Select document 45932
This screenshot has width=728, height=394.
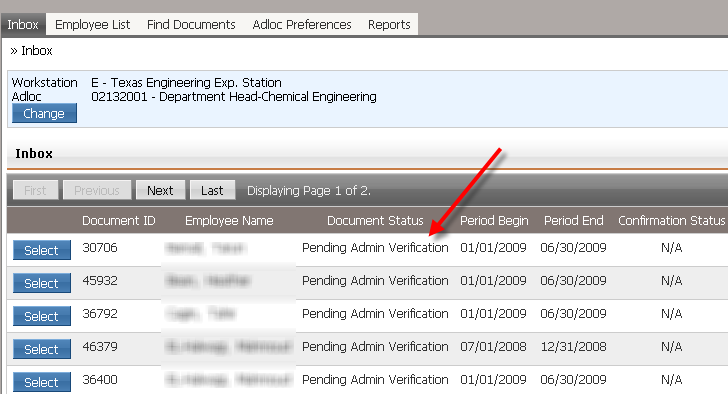click(x=42, y=283)
